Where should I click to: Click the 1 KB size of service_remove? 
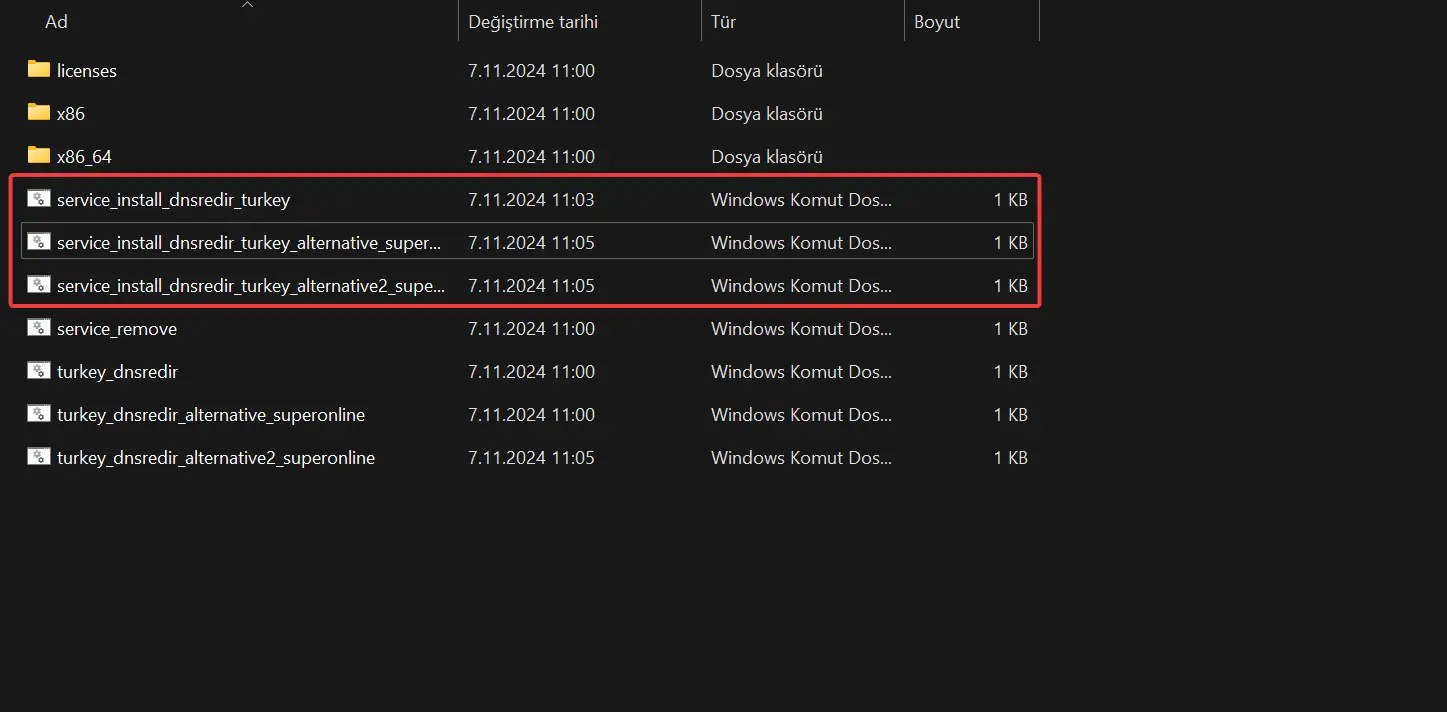1011,329
